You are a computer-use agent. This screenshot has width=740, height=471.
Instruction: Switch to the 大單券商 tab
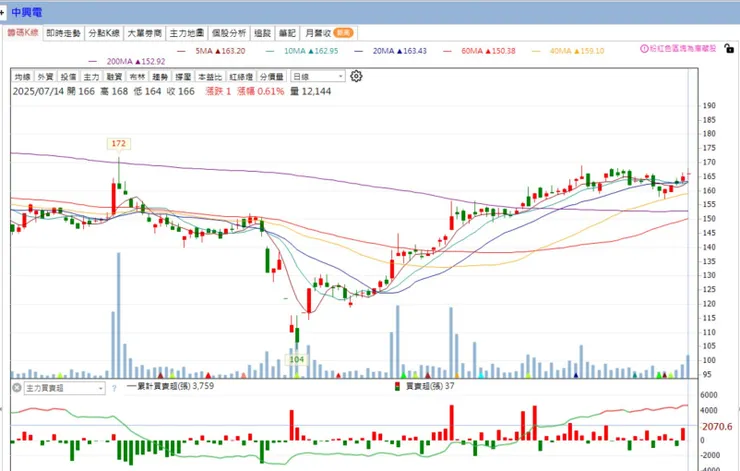(x=145, y=33)
